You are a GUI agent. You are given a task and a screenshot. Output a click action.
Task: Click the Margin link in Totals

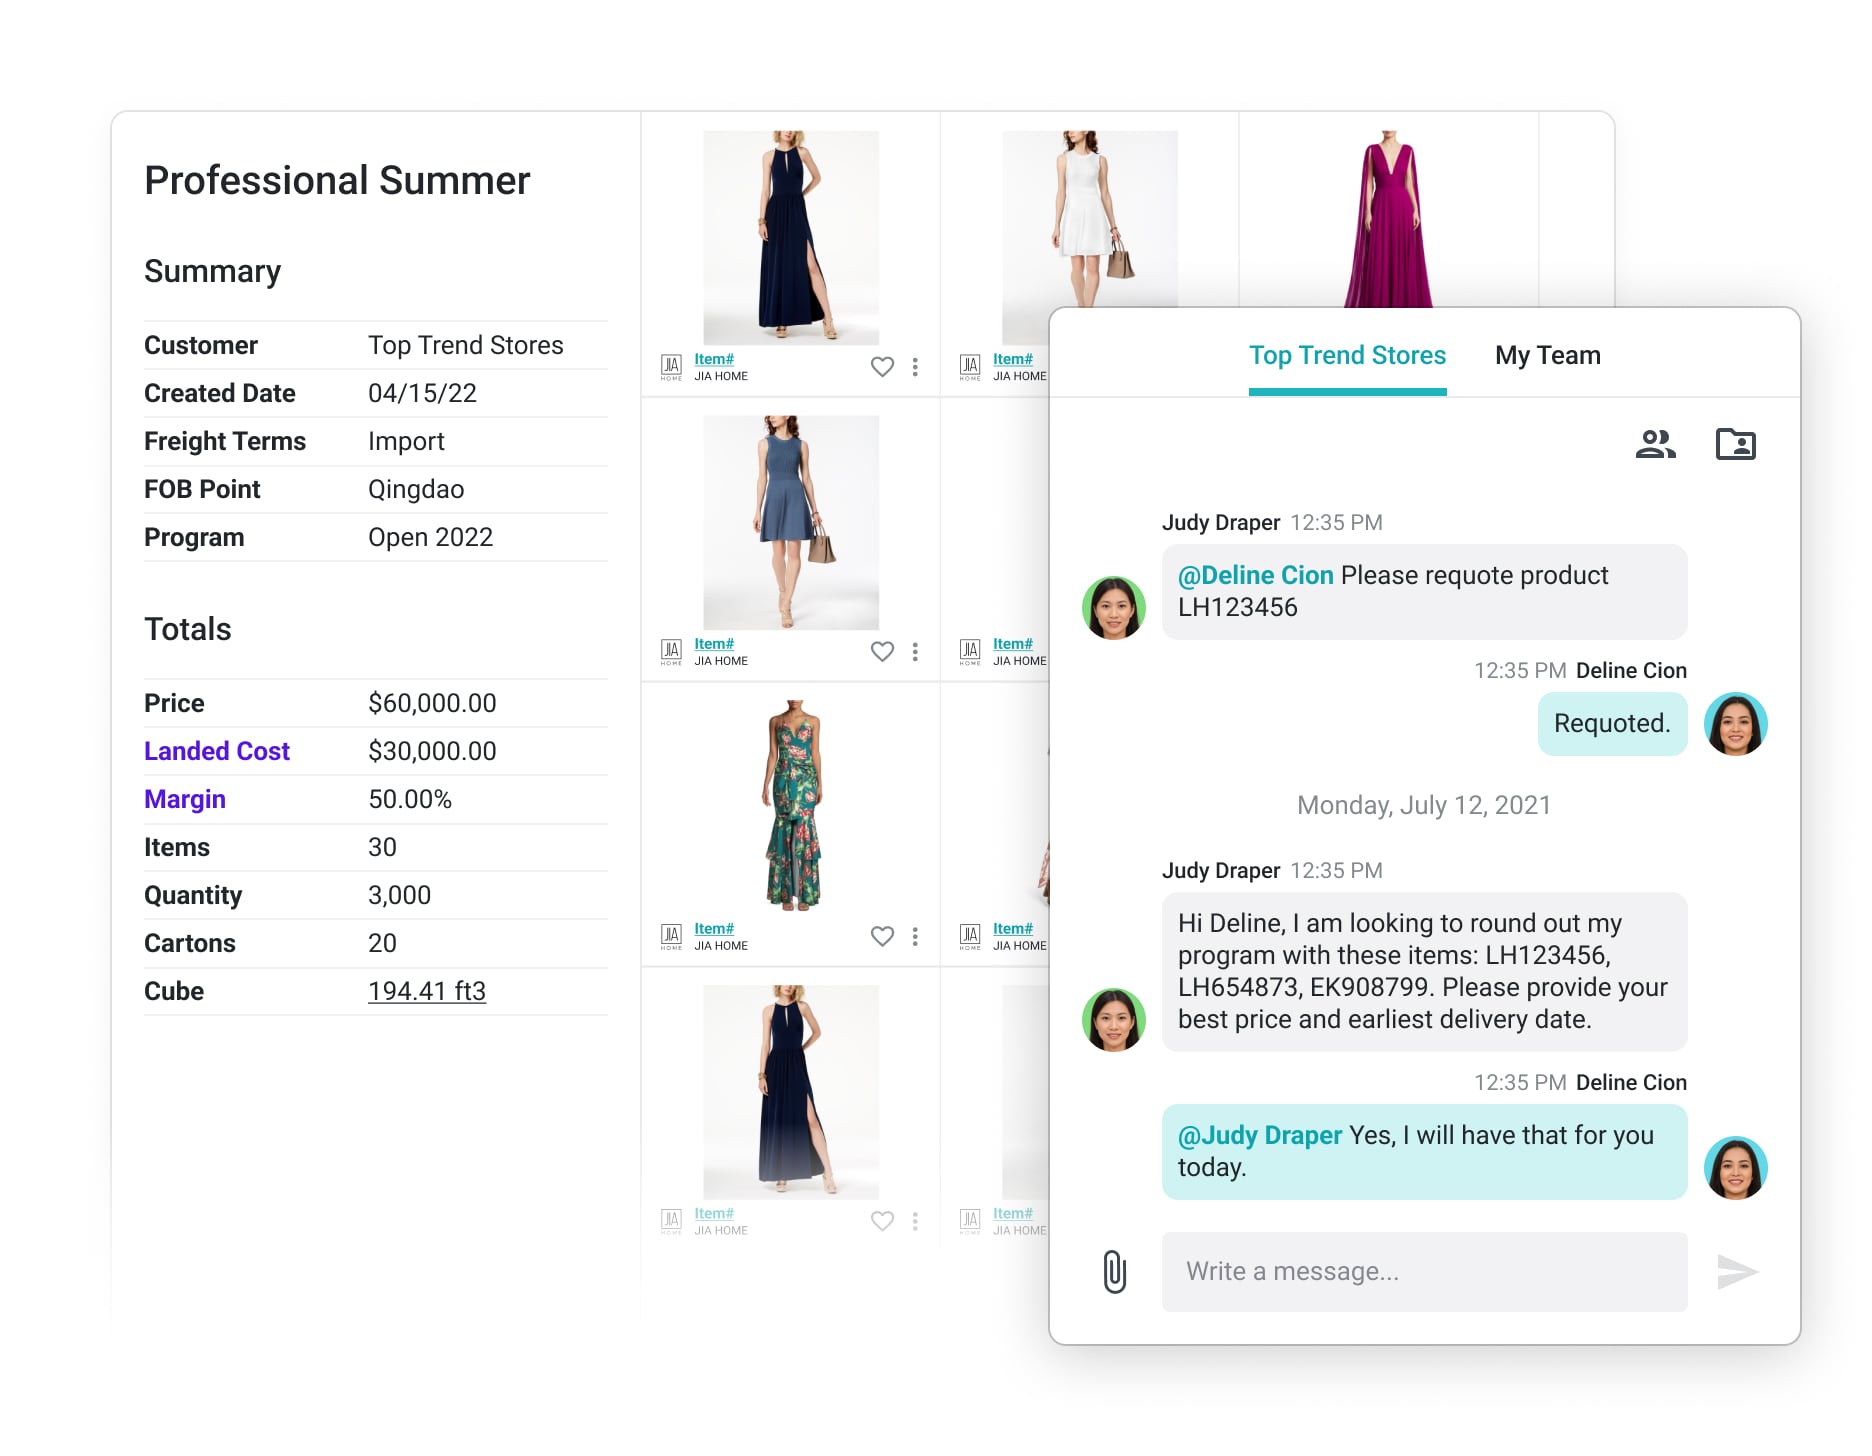[185, 799]
